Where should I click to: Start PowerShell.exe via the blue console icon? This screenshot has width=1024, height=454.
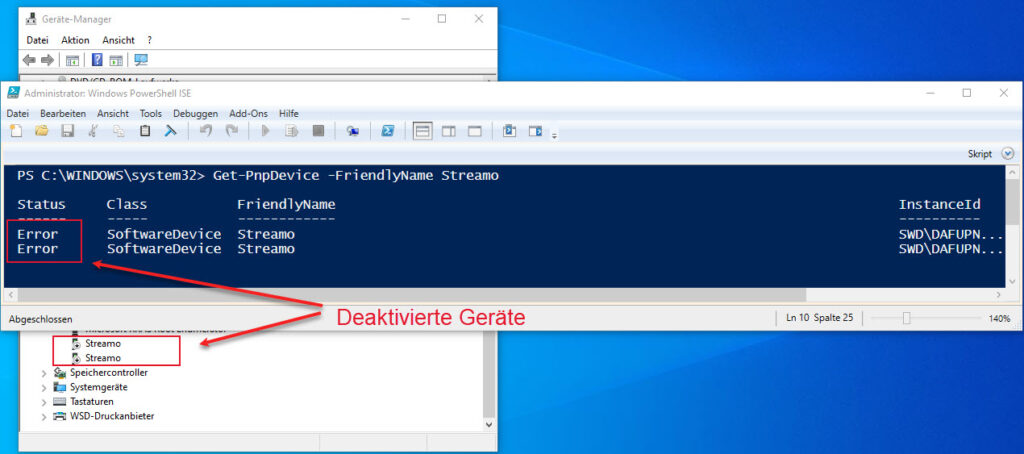point(387,131)
